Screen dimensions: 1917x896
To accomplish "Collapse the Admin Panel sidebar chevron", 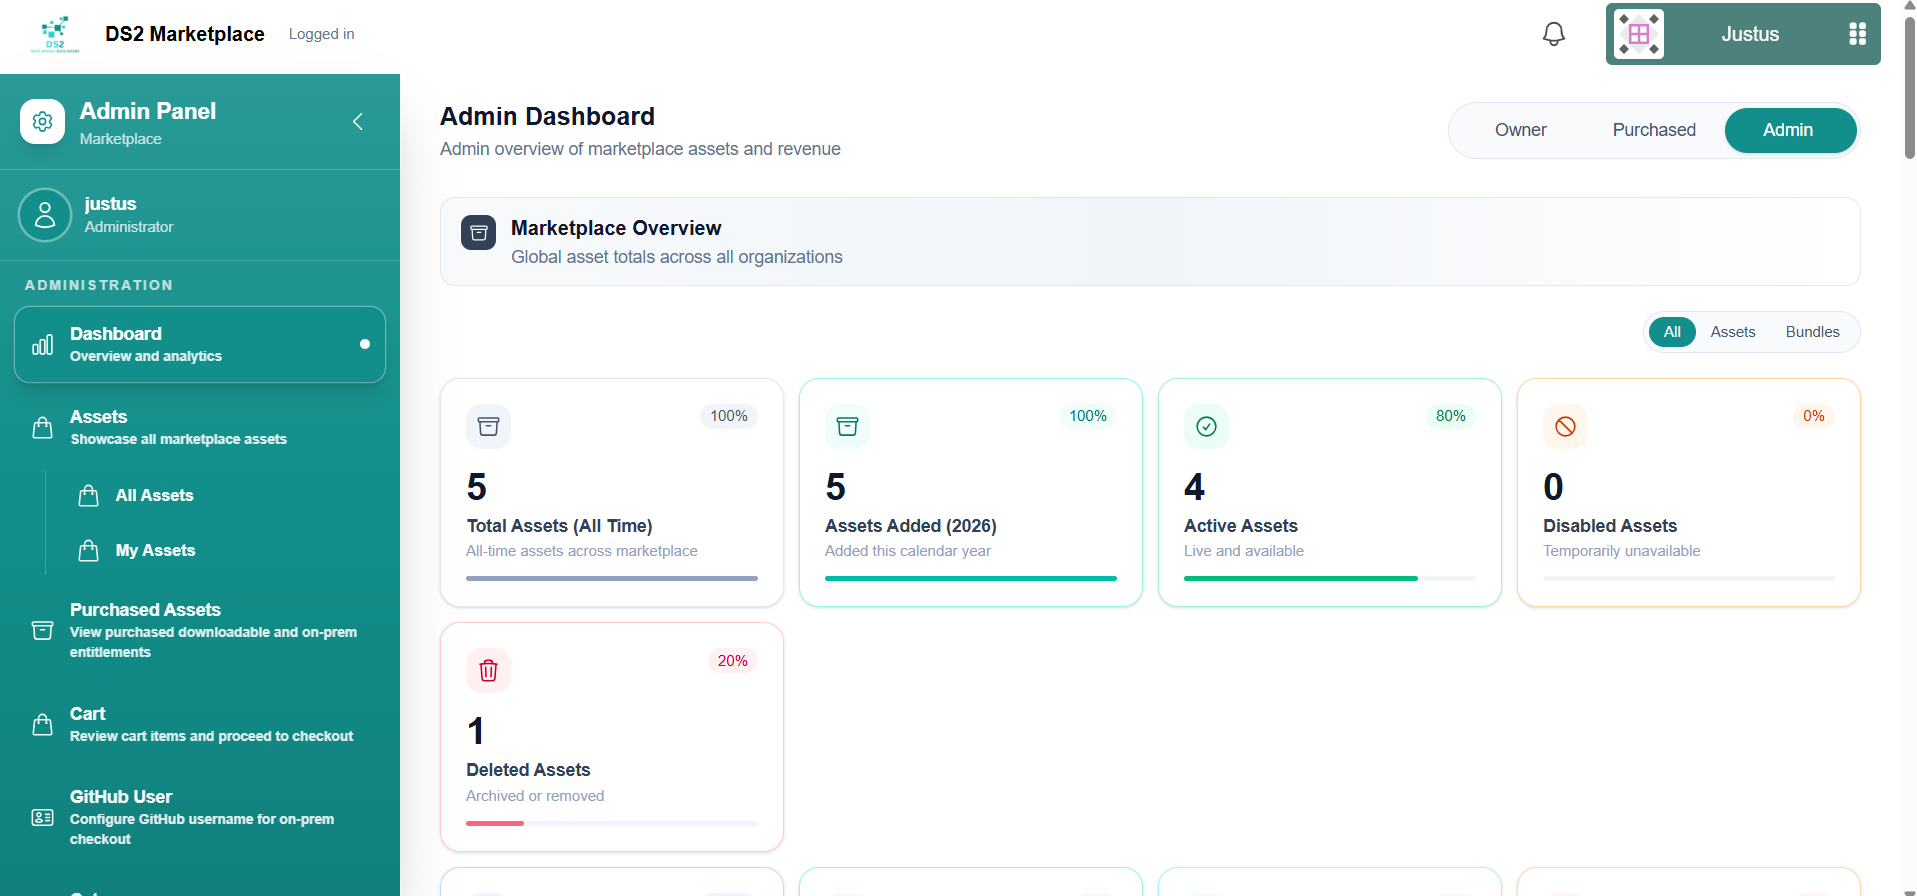I will [358, 122].
